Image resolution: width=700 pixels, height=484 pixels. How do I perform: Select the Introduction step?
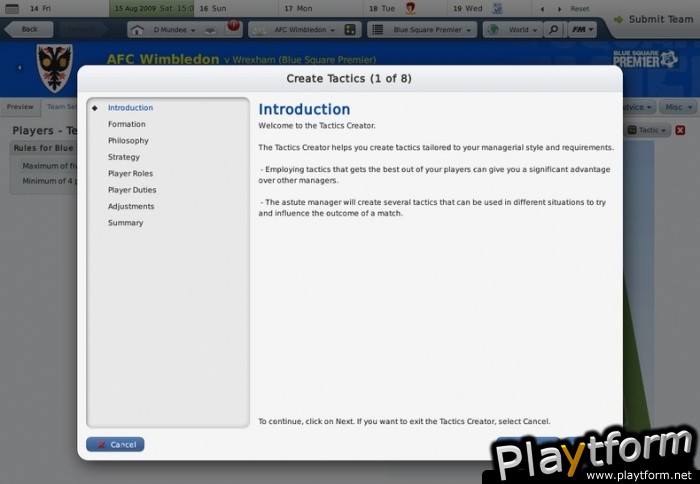(130, 108)
